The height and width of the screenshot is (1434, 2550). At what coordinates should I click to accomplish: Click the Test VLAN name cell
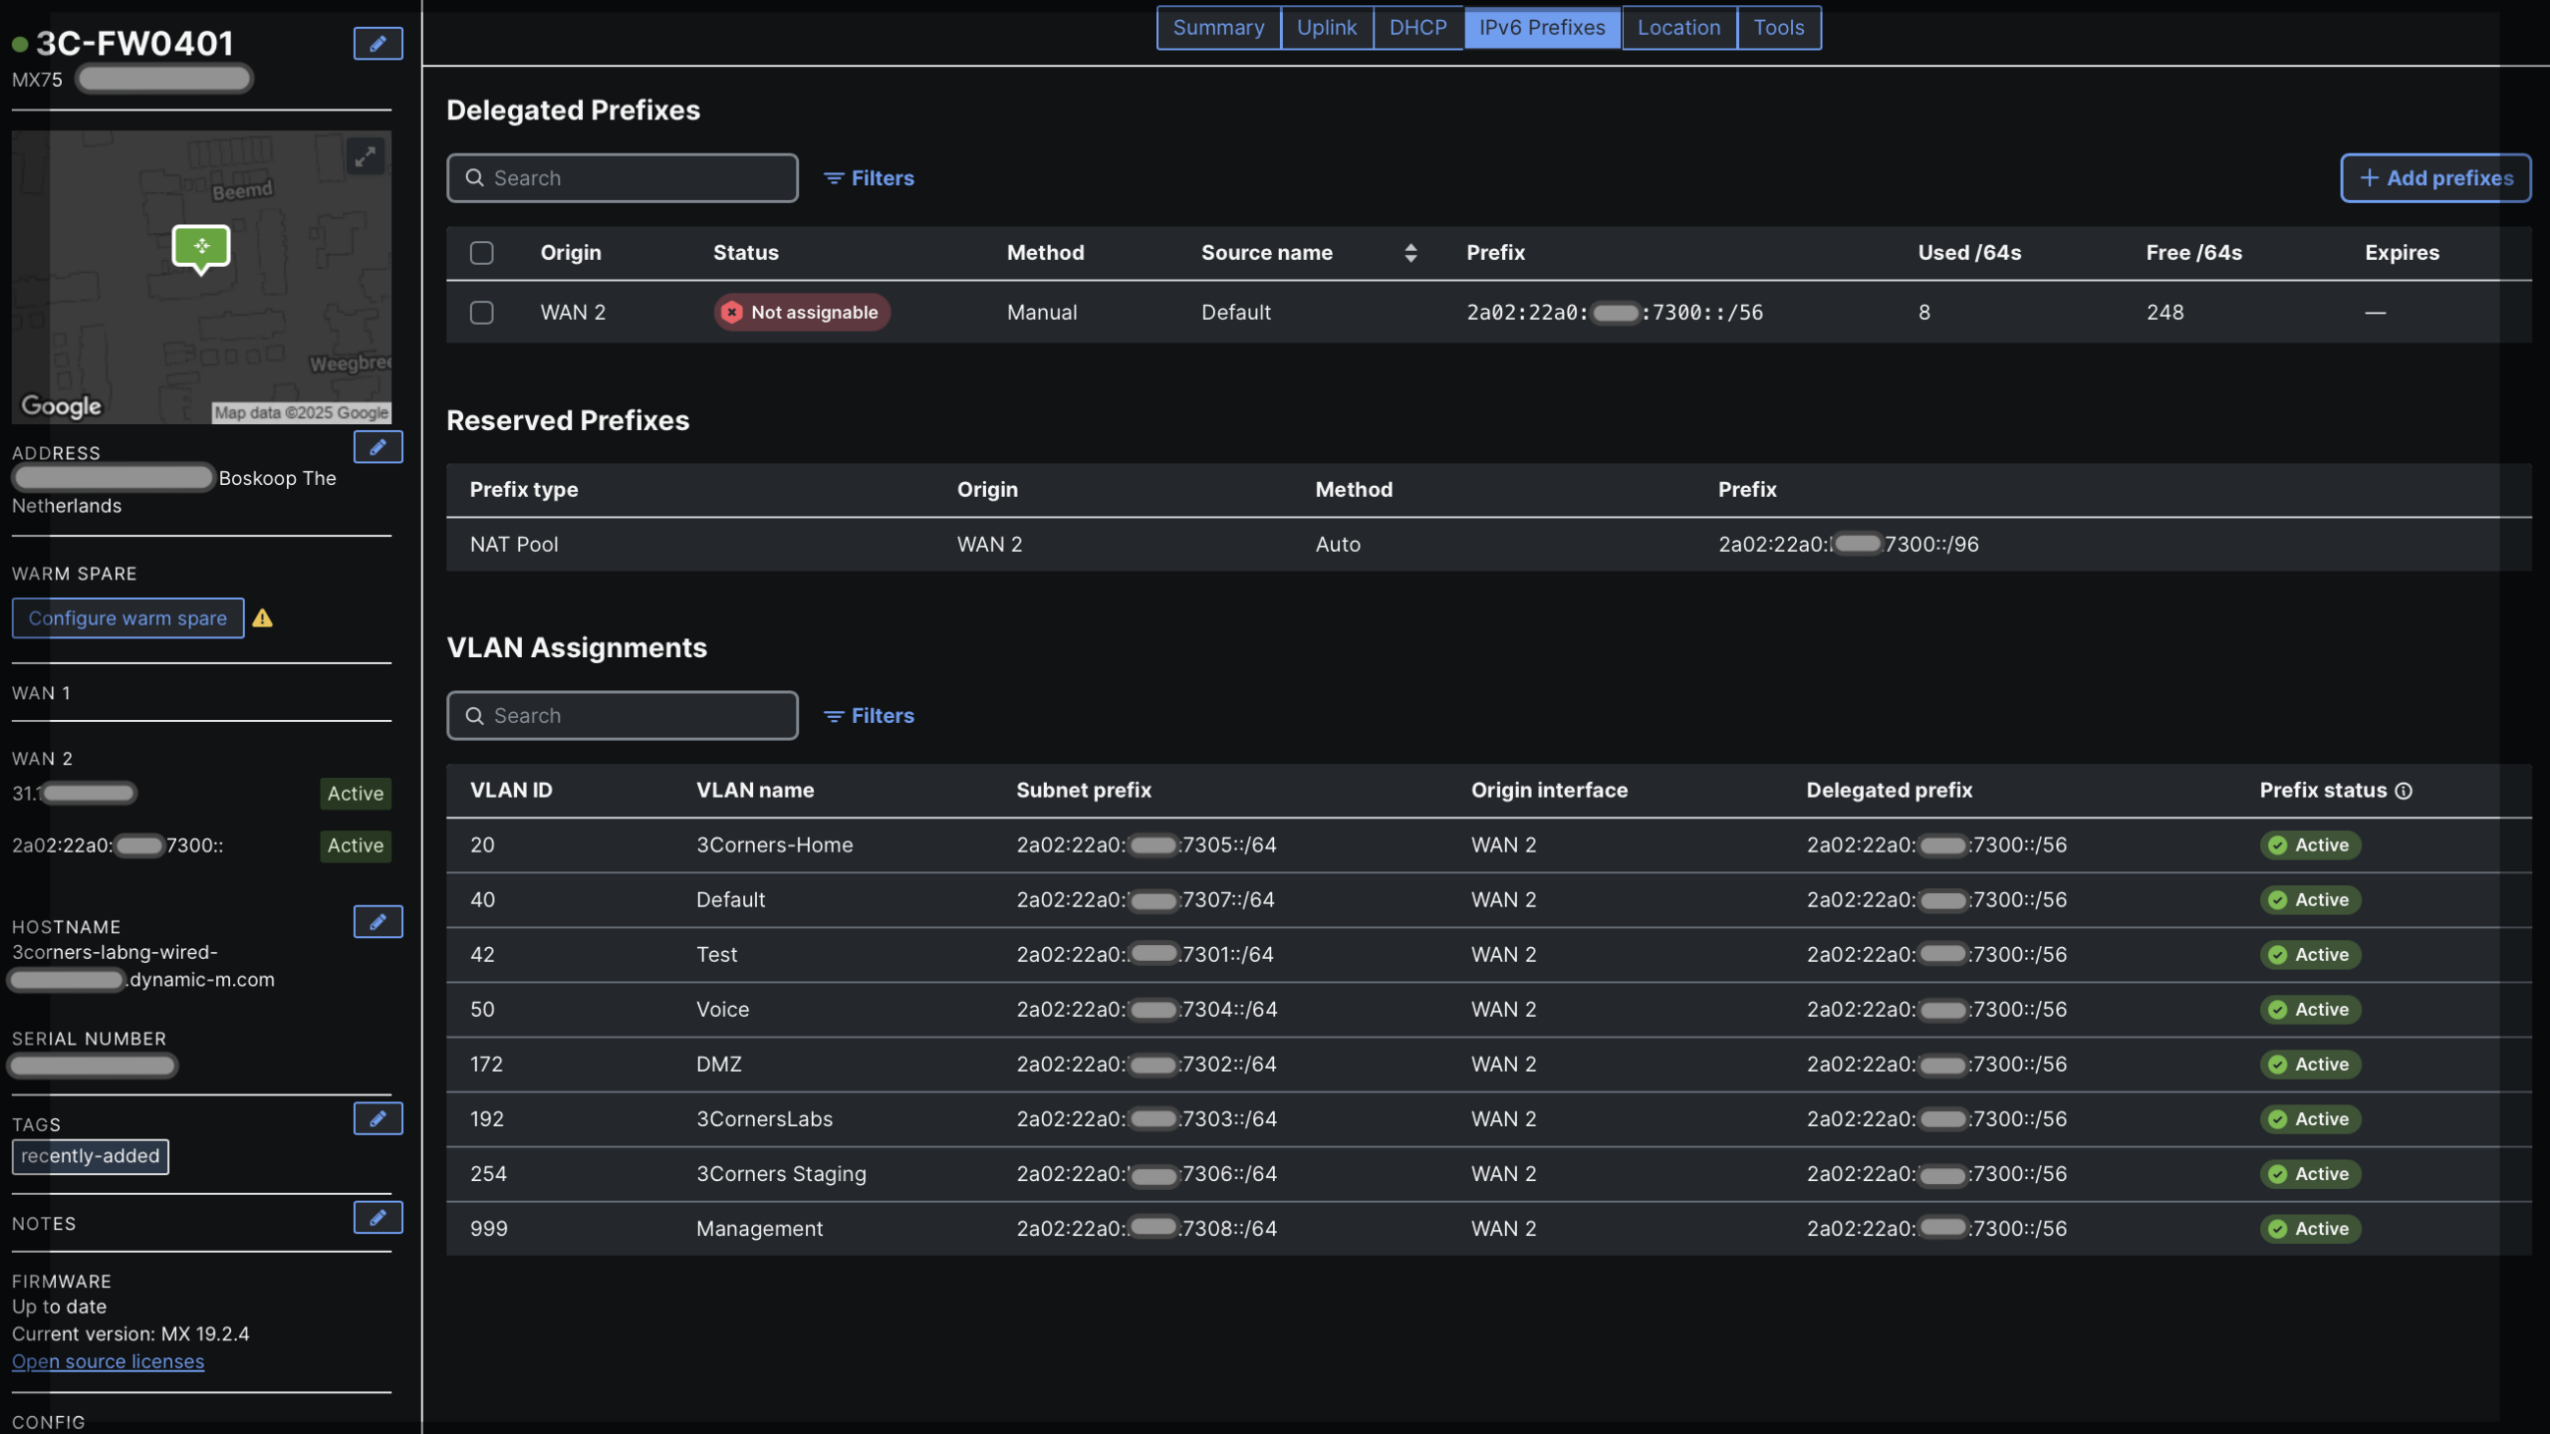[716, 954]
